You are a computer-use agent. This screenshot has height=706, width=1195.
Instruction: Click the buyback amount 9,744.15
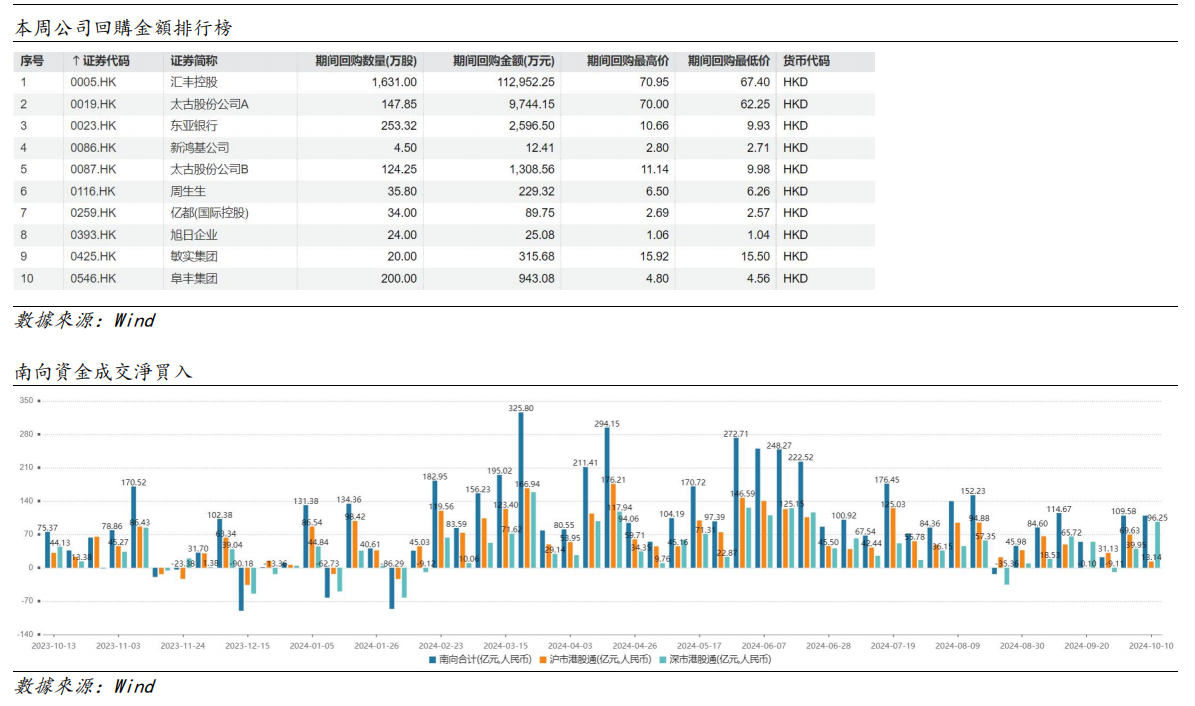pyautogui.click(x=532, y=104)
